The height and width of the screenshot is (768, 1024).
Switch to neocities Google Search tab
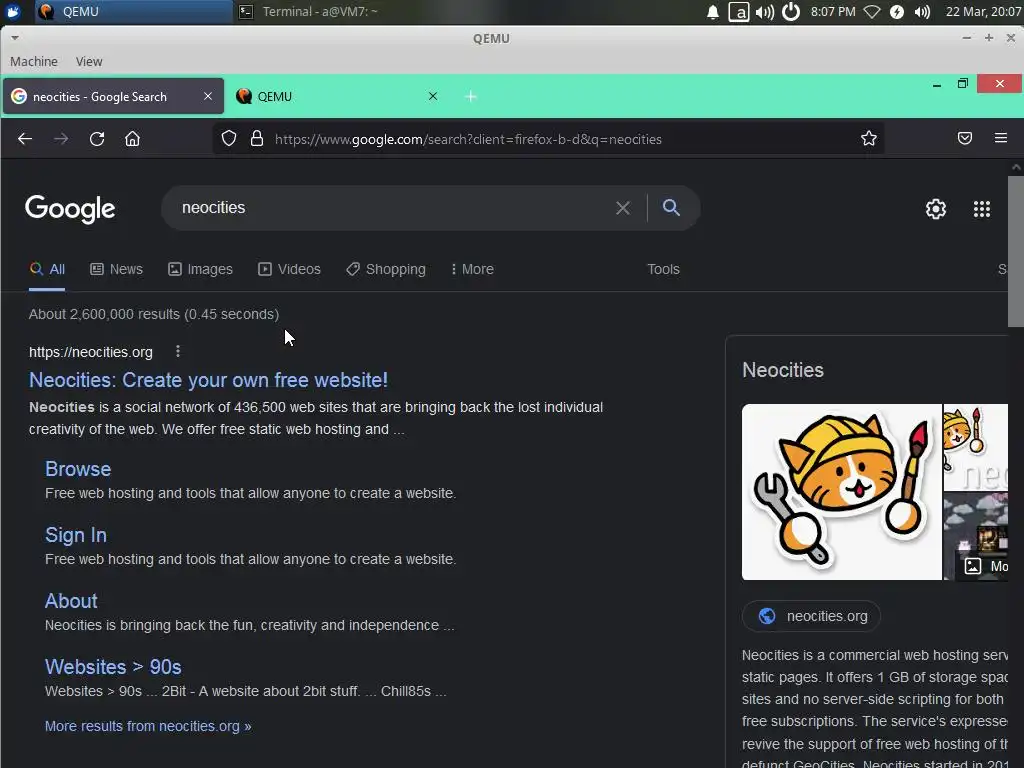click(x=114, y=97)
